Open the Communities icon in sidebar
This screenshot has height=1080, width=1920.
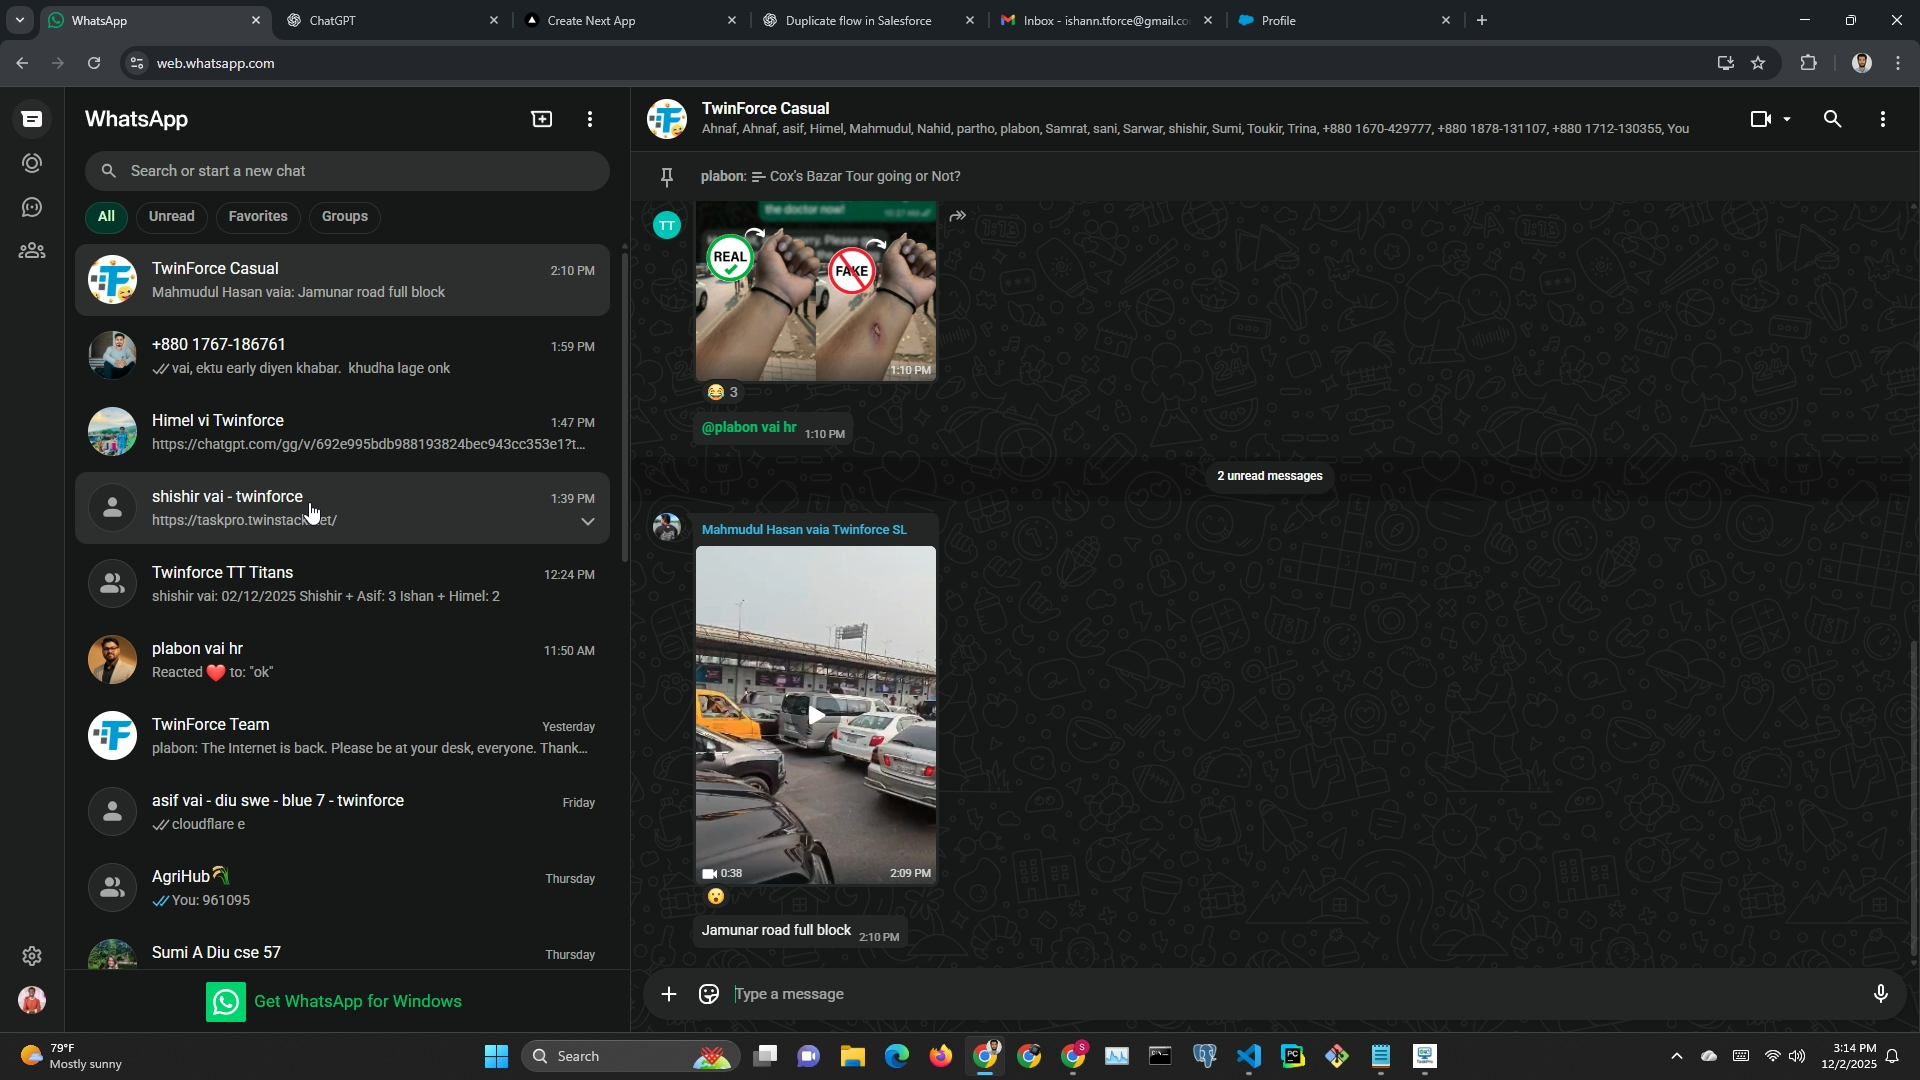[x=32, y=251]
